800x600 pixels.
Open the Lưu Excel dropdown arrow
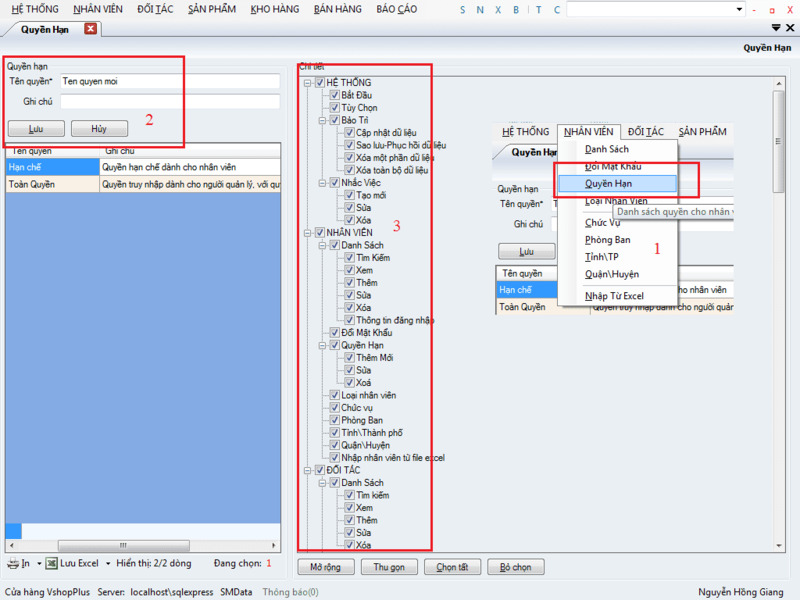(x=108, y=563)
